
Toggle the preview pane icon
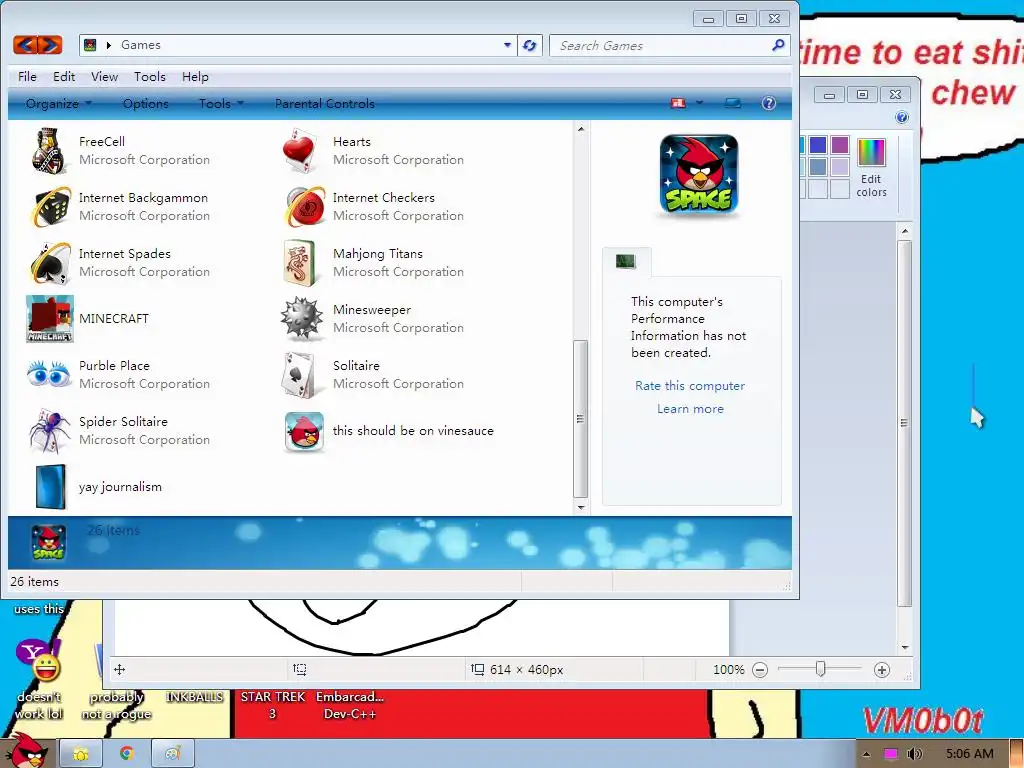click(x=733, y=103)
